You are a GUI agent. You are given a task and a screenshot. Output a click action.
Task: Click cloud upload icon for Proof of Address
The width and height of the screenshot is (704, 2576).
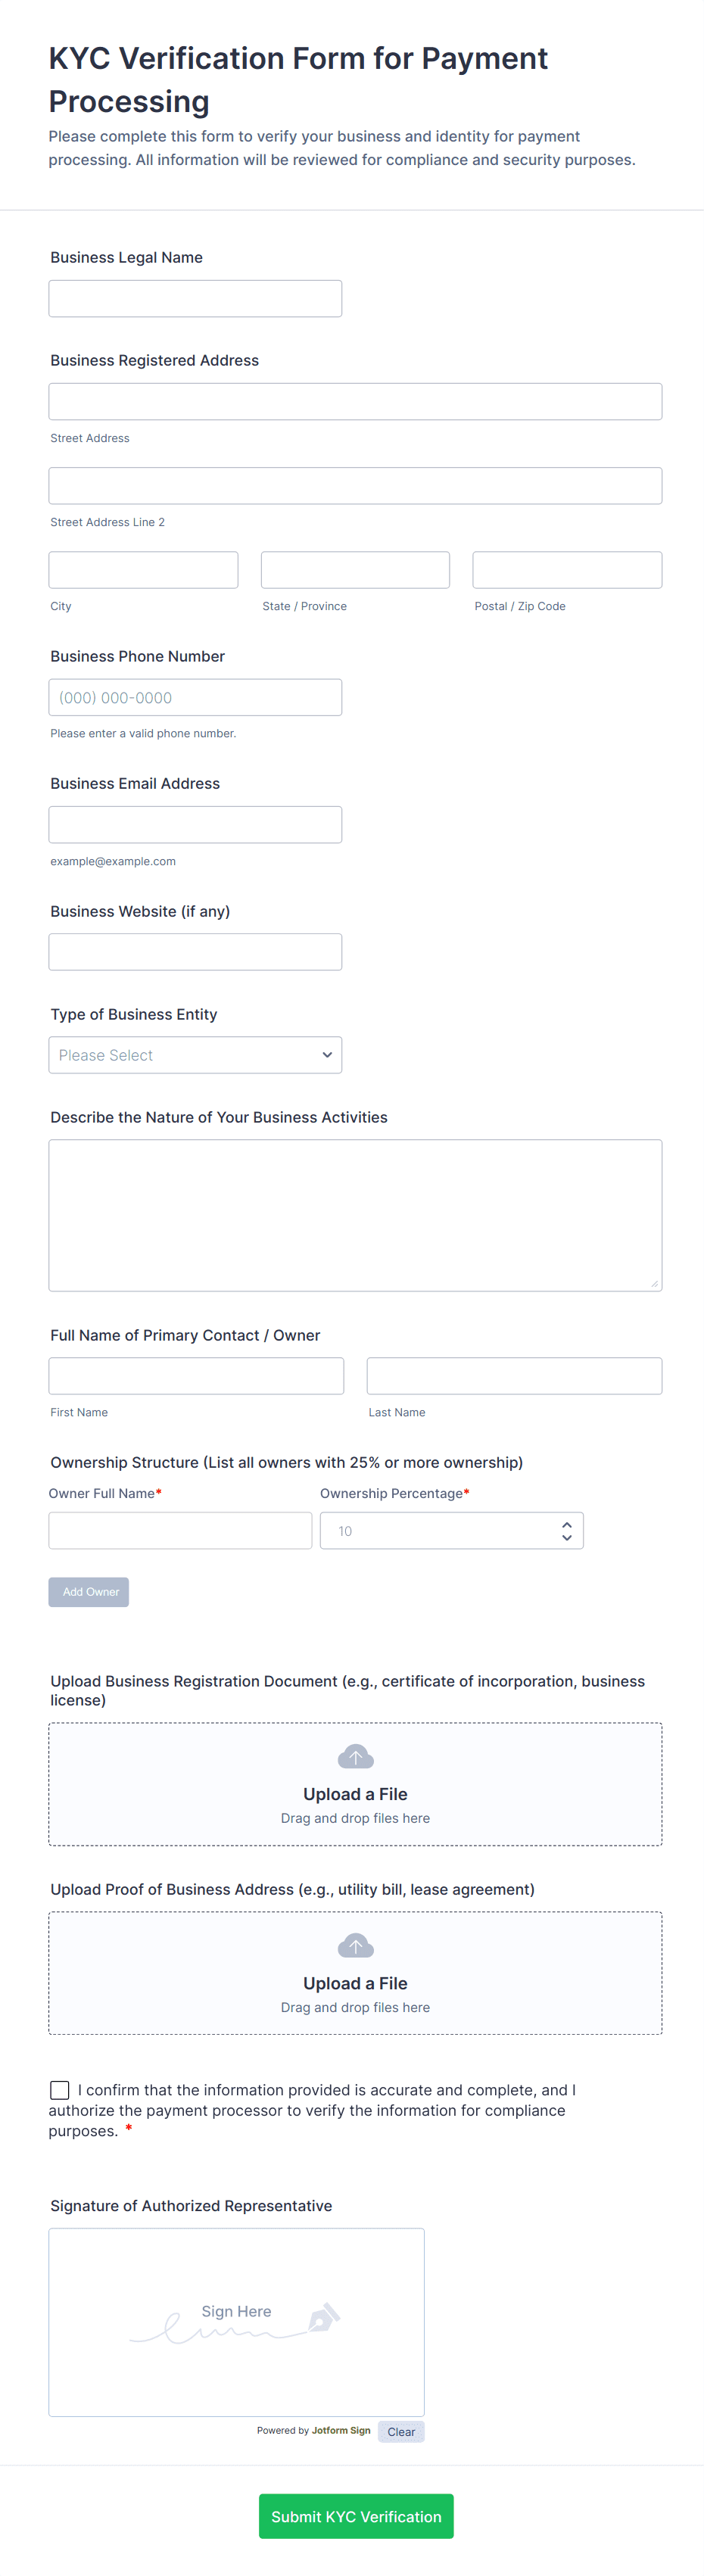pyautogui.click(x=355, y=1946)
